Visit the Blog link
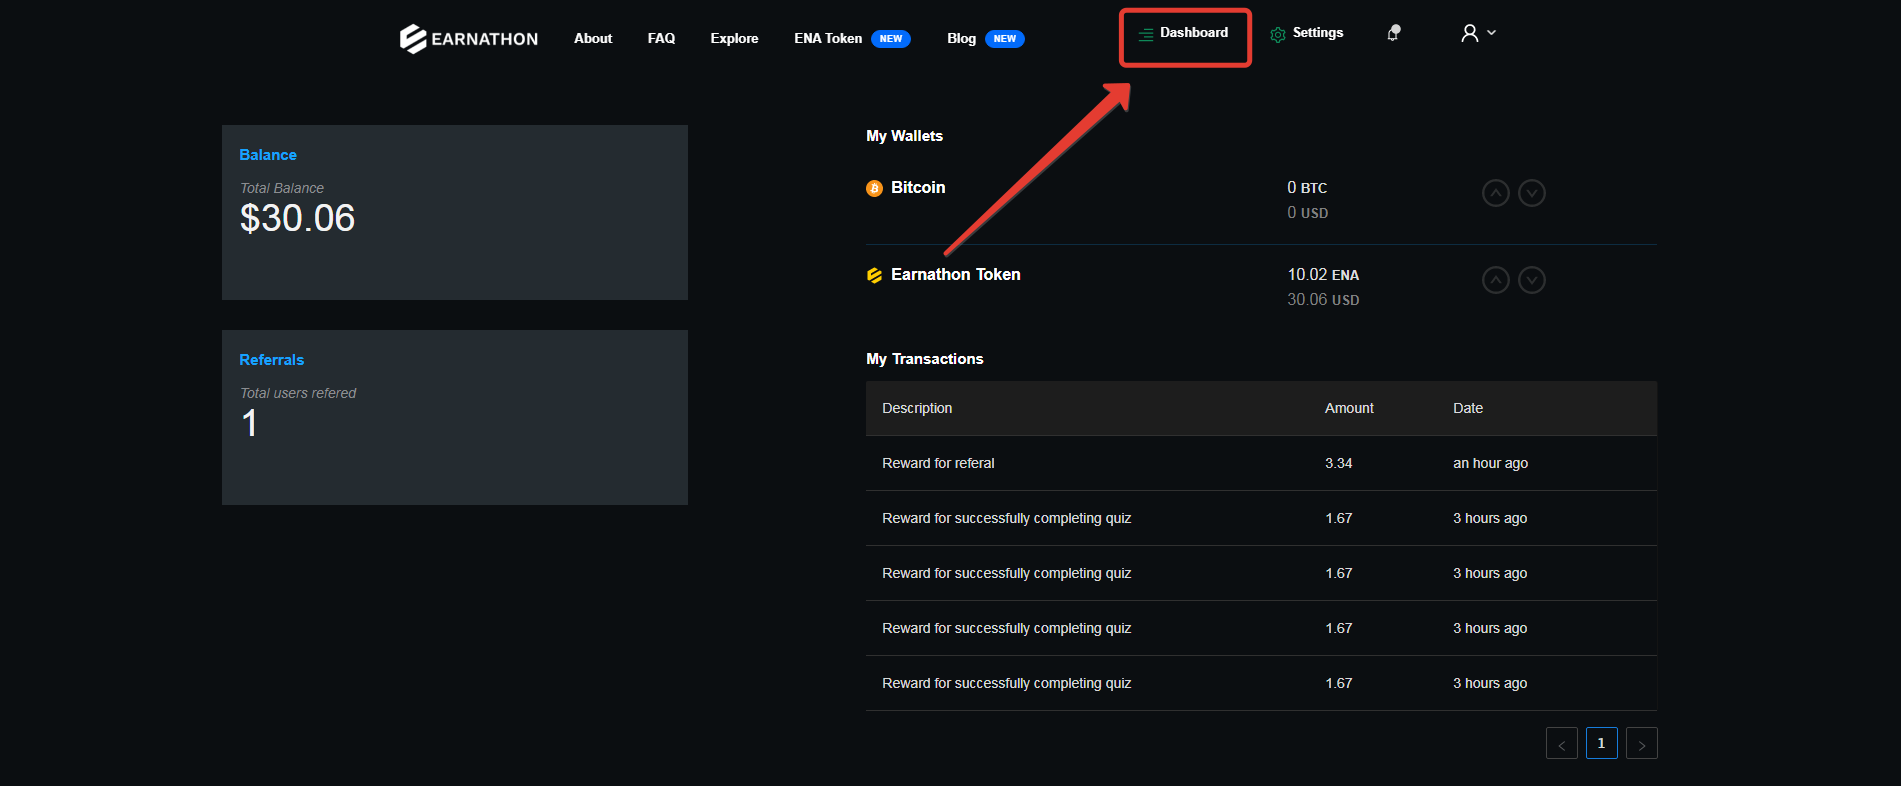The height and width of the screenshot is (786, 1901). 961,39
